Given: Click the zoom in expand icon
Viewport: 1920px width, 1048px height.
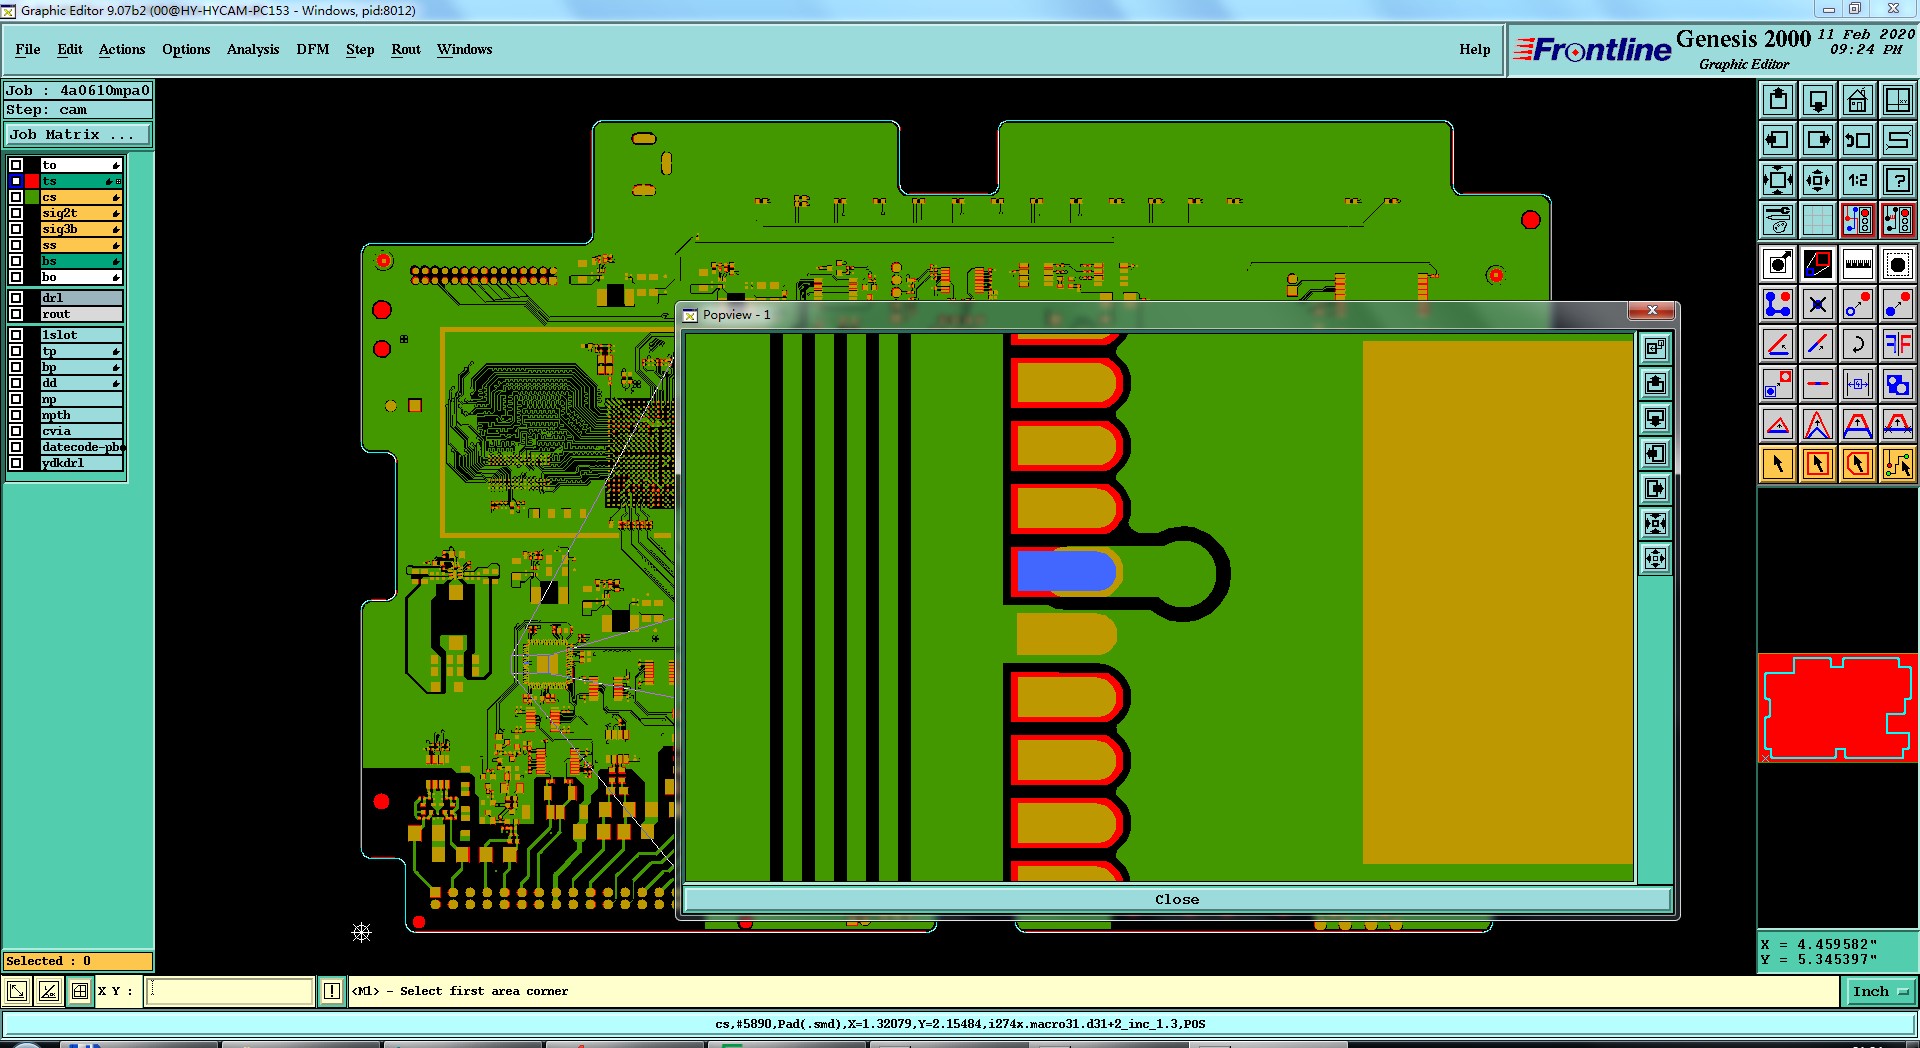Looking at the screenshot, I should (x=1778, y=180).
